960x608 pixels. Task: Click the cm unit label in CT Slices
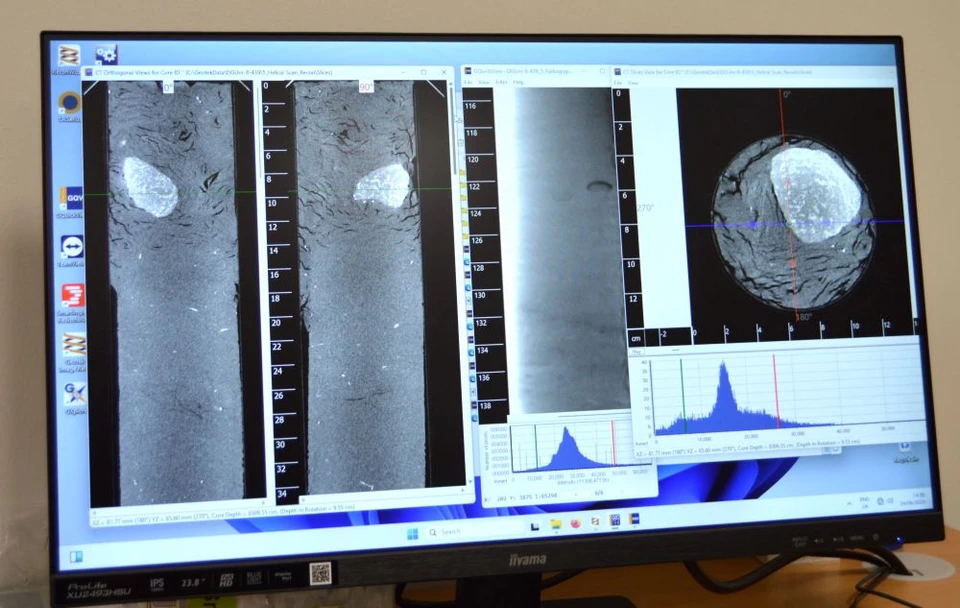tap(636, 338)
